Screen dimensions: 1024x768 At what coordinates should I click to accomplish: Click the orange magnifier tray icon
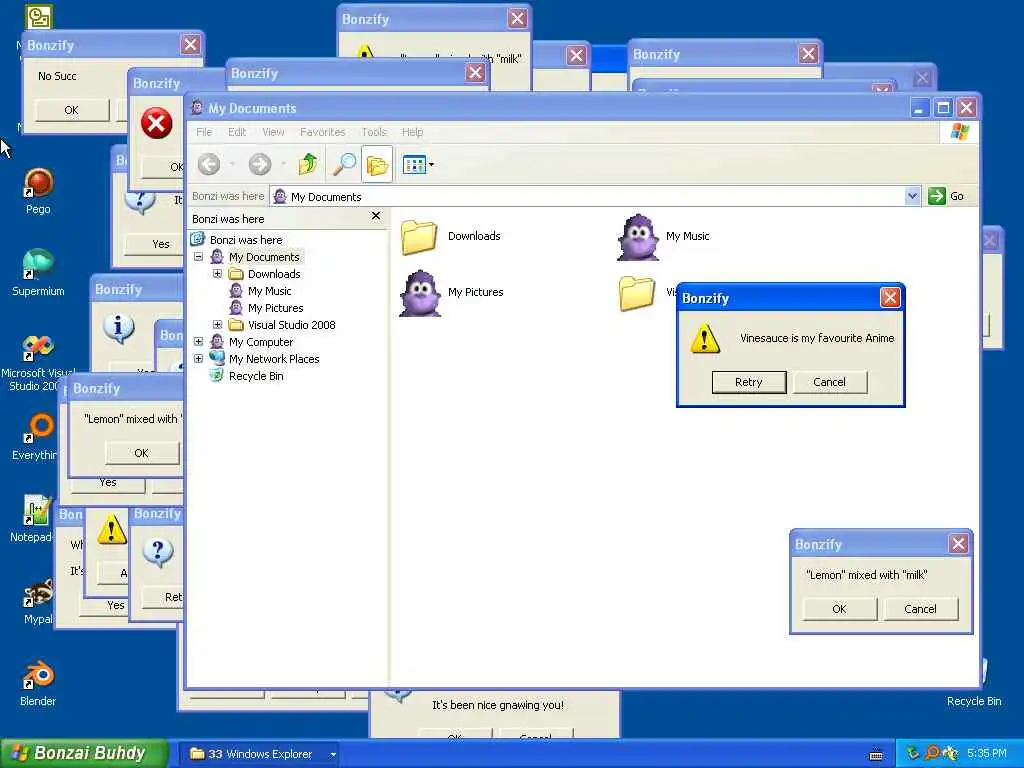(x=932, y=753)
